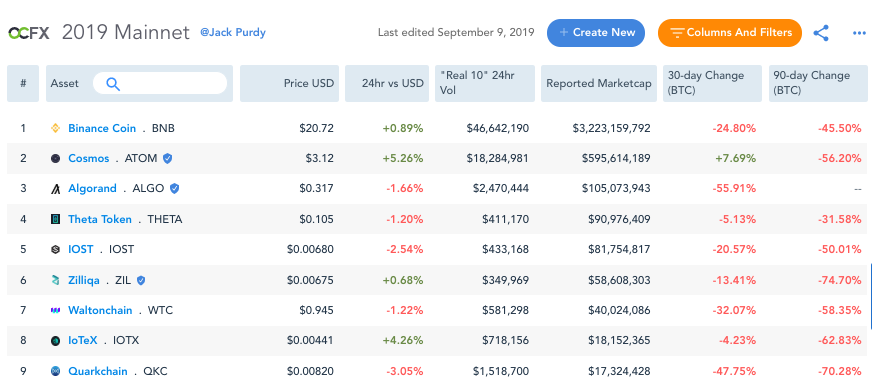Click the magnifier icon in Asset search
The height and width of the screenshot is (392, 872).
[113, 84]
